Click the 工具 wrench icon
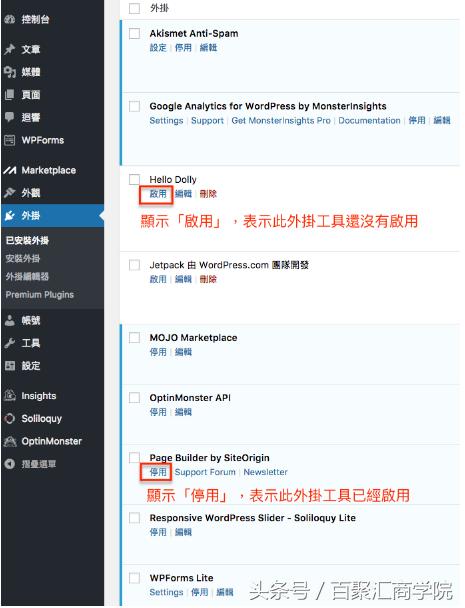The image size is (465, 608). [10, 343]
